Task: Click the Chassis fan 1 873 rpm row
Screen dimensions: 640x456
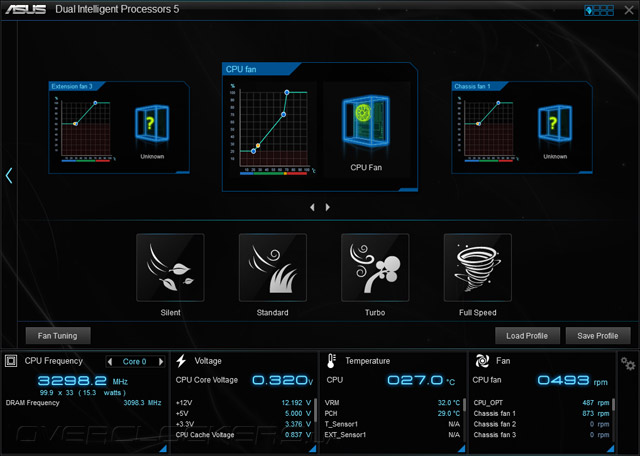Action: click(541, 413)
